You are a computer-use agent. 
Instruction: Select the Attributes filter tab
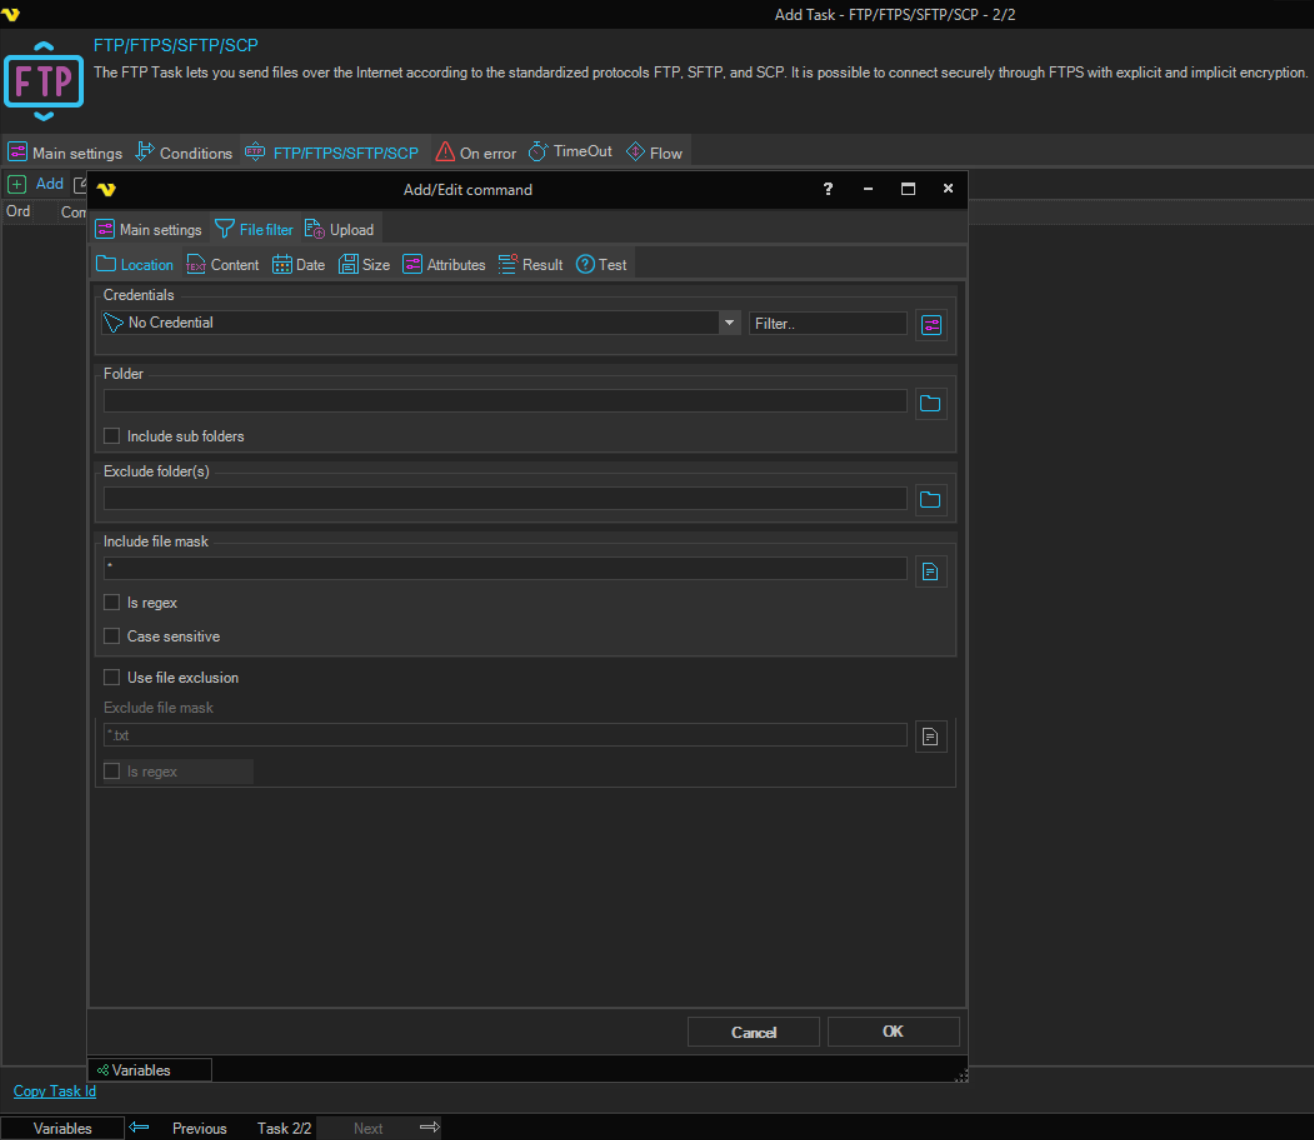click(444, 265)
